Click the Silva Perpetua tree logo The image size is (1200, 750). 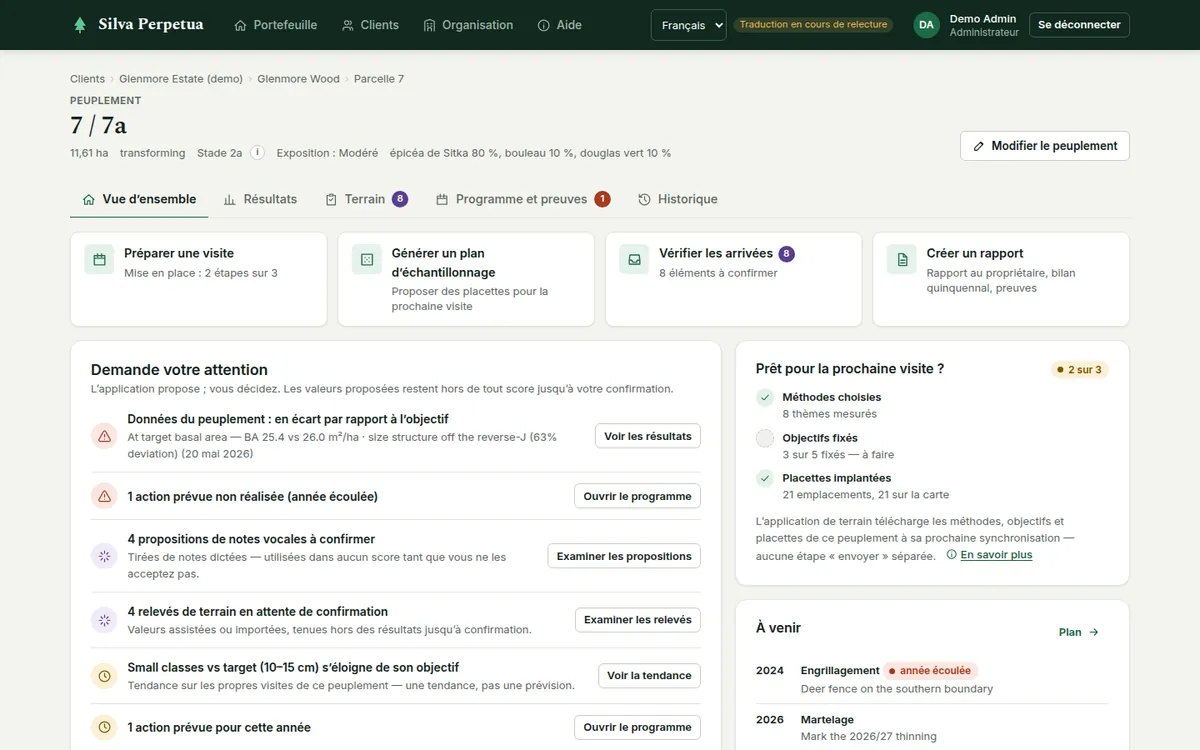coord(80,25)
